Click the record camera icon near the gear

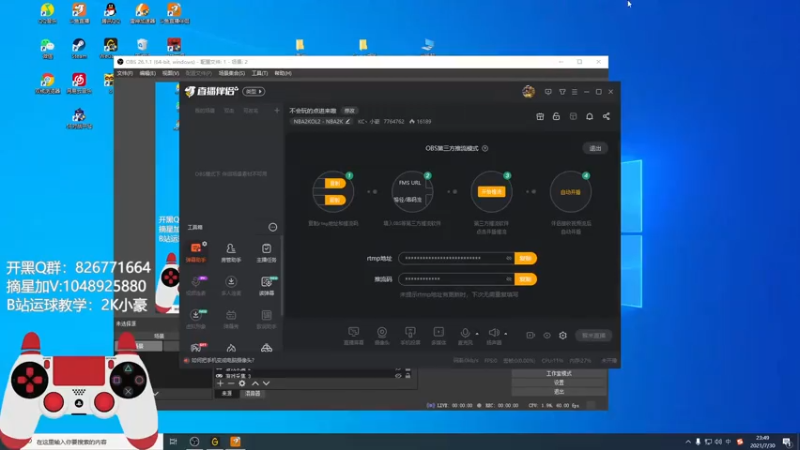click(x=531, y=335)
